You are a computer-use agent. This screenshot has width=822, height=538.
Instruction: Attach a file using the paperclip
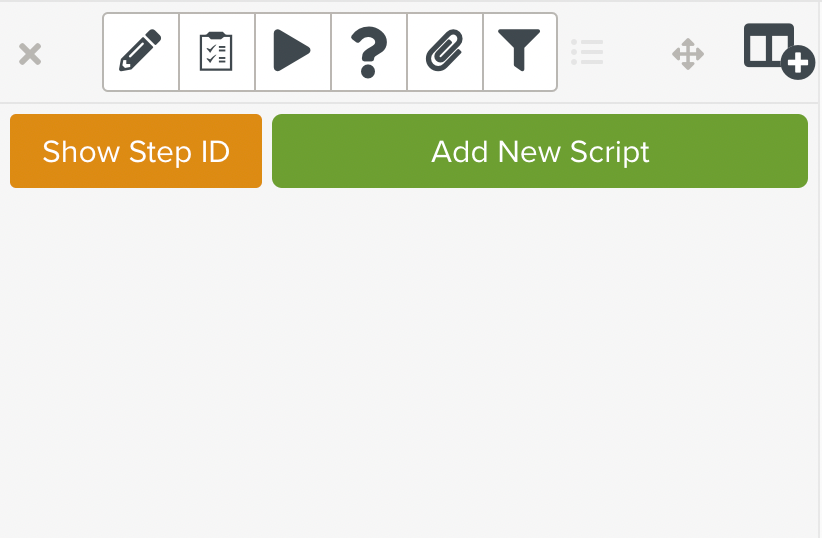coord(444,52)
